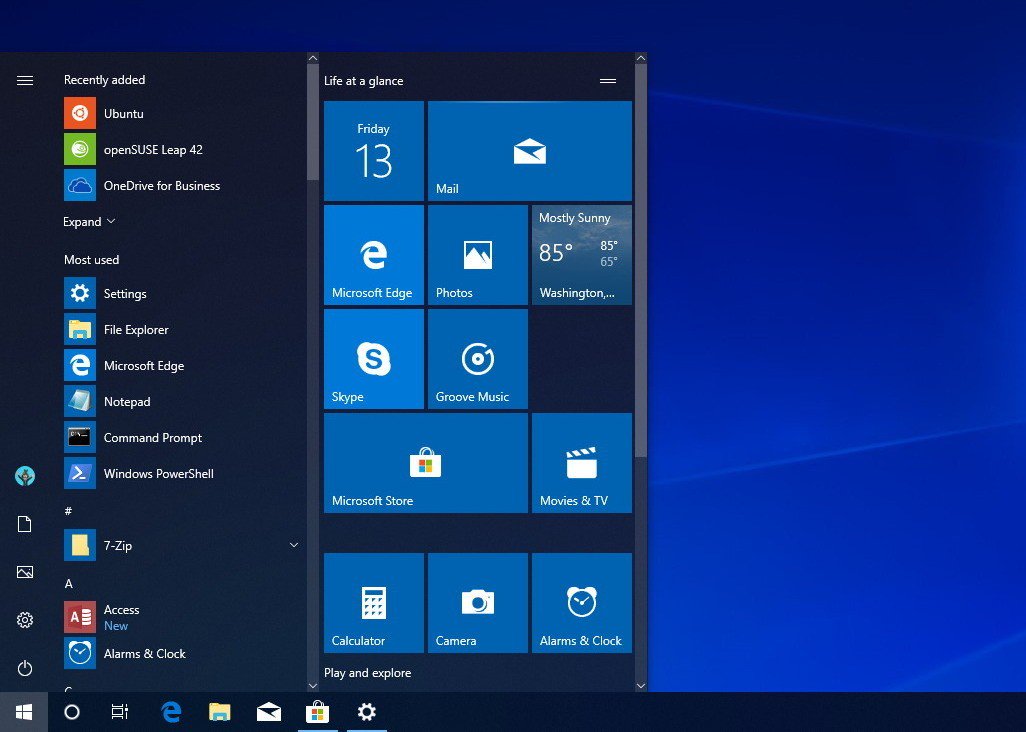Launch the Skype tile
1026x732 pixels.
click(373, 358)
